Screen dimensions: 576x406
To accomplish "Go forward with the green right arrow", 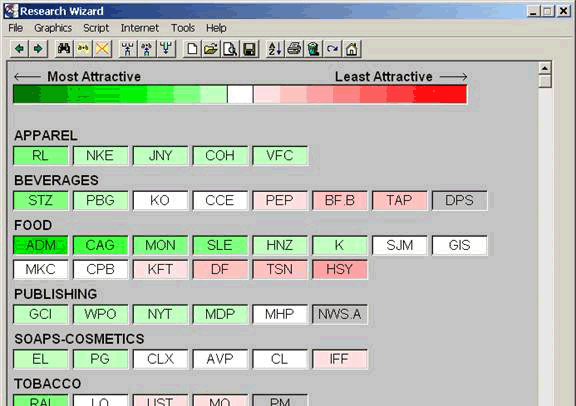I will [x=38, y=49].
